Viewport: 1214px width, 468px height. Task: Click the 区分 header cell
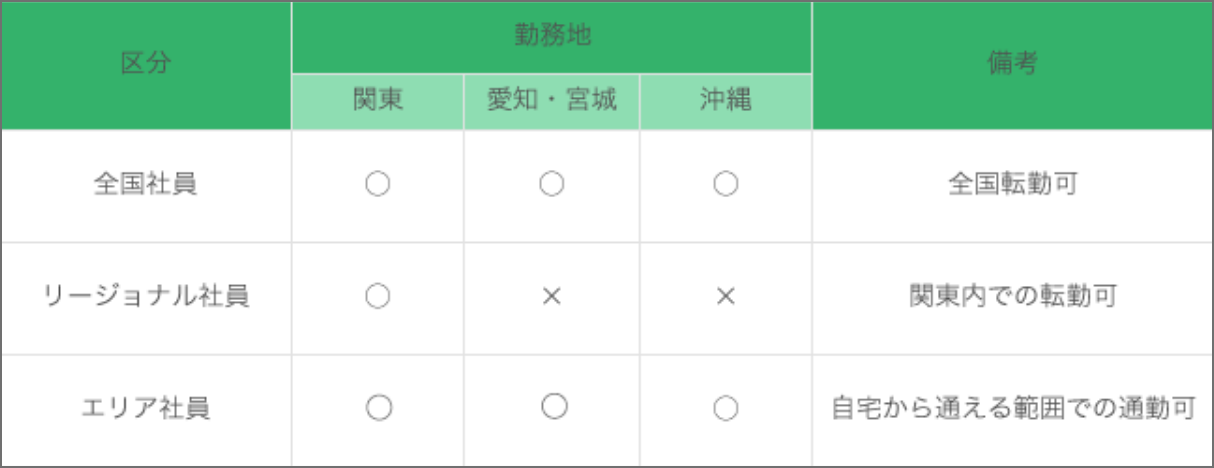[146, 65]
